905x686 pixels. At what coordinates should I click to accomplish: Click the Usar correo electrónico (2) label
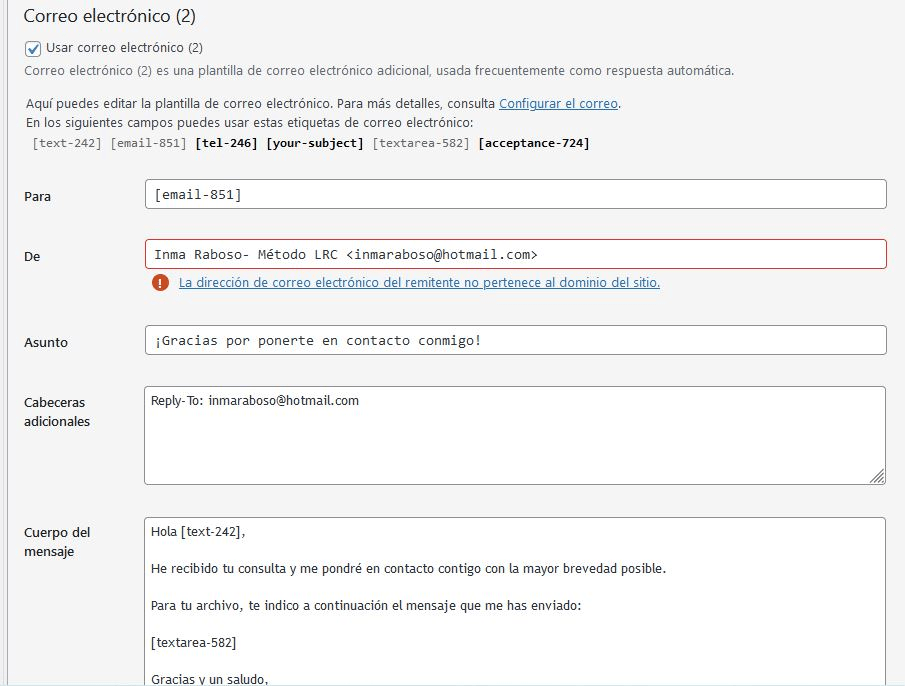[124, 48]
